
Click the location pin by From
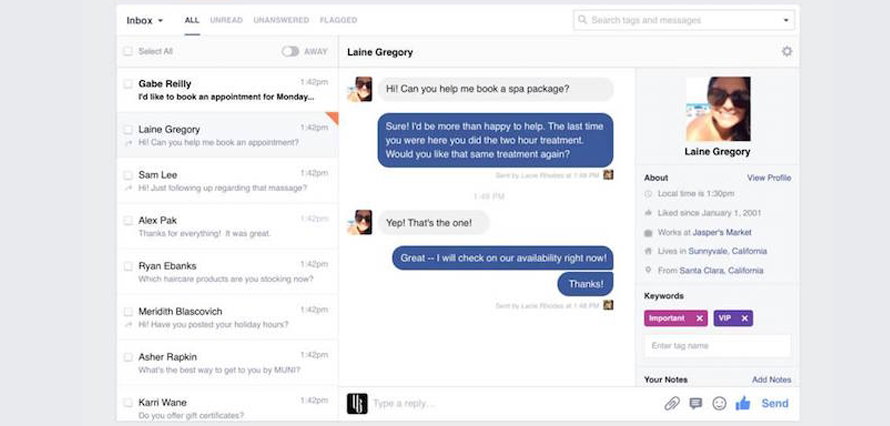coord(648,271)
